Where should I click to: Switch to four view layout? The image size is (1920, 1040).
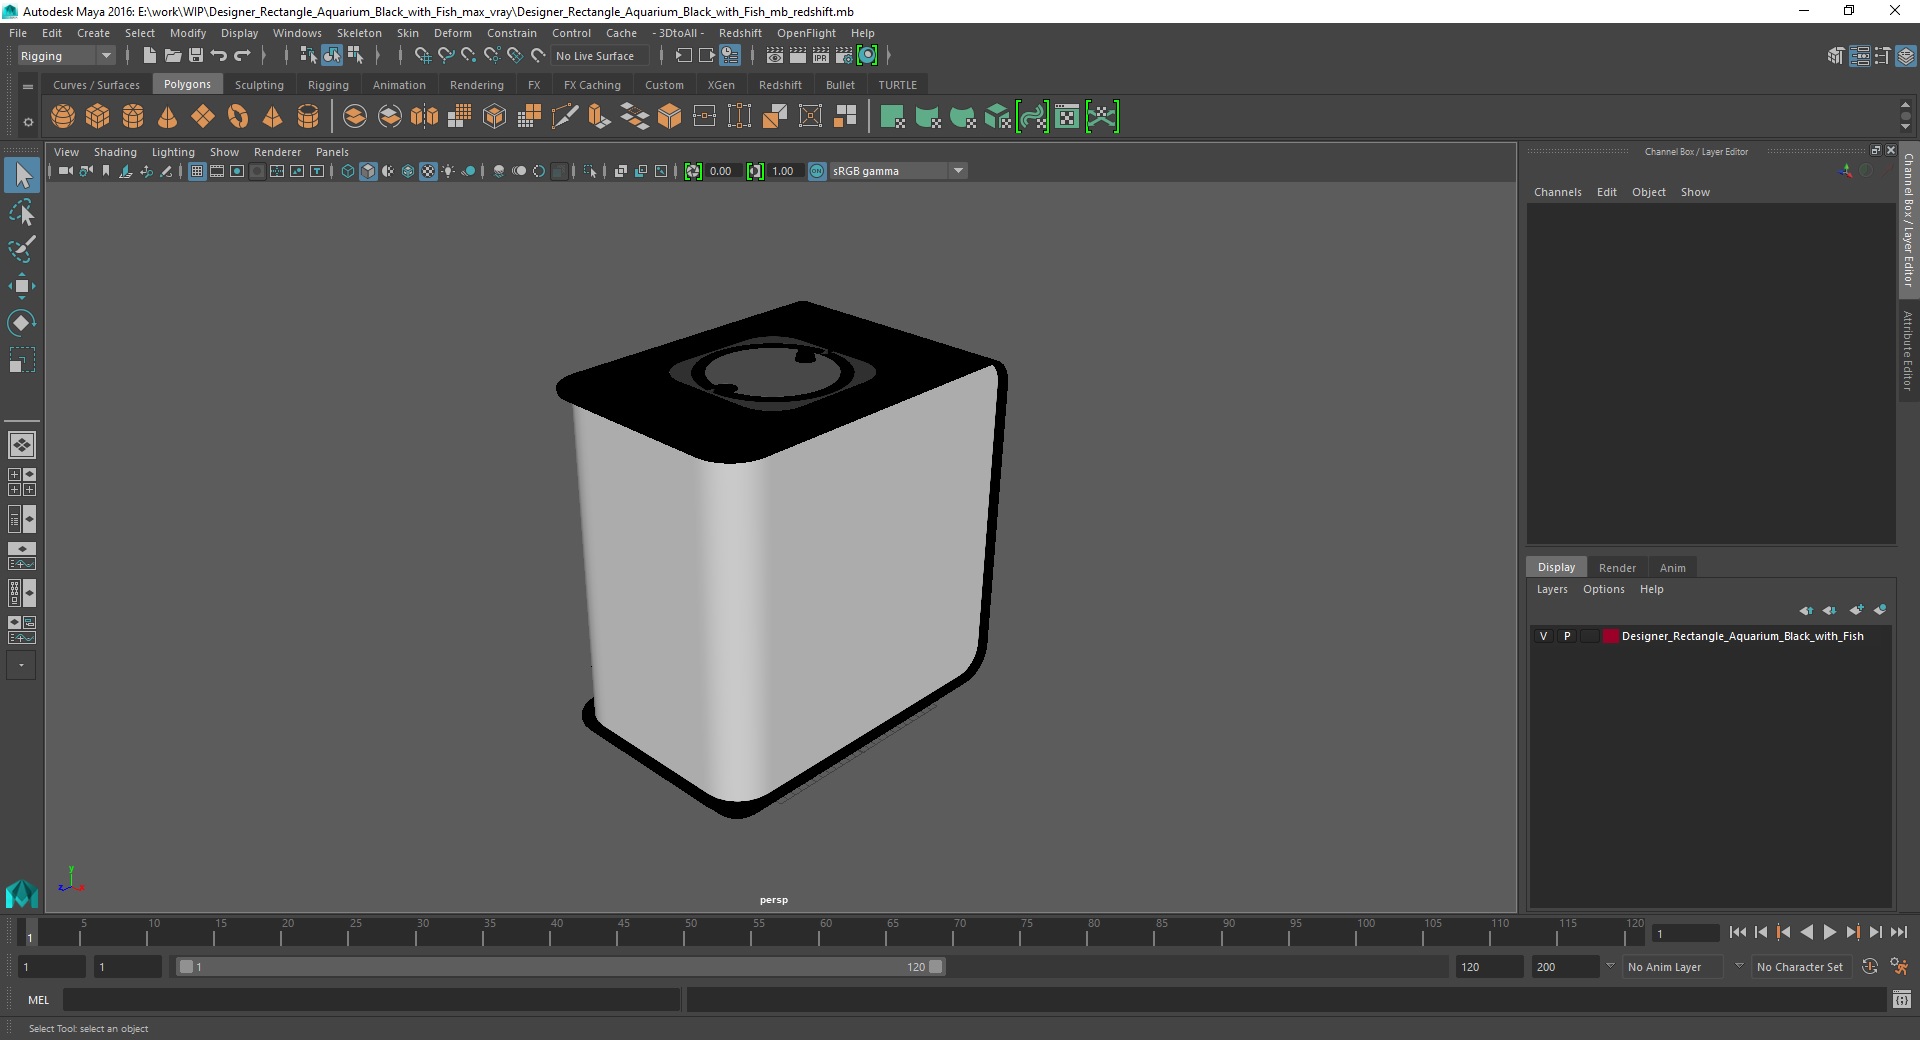(x=22, y=482)
